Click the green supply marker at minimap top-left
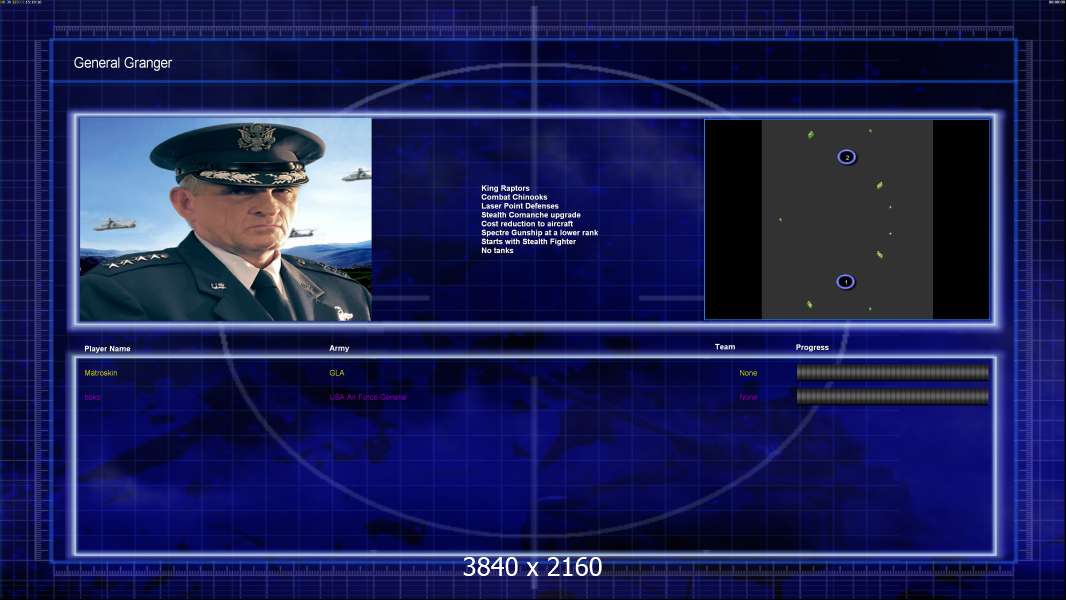This screenshot has height=600, width=1066. point(810,135)
